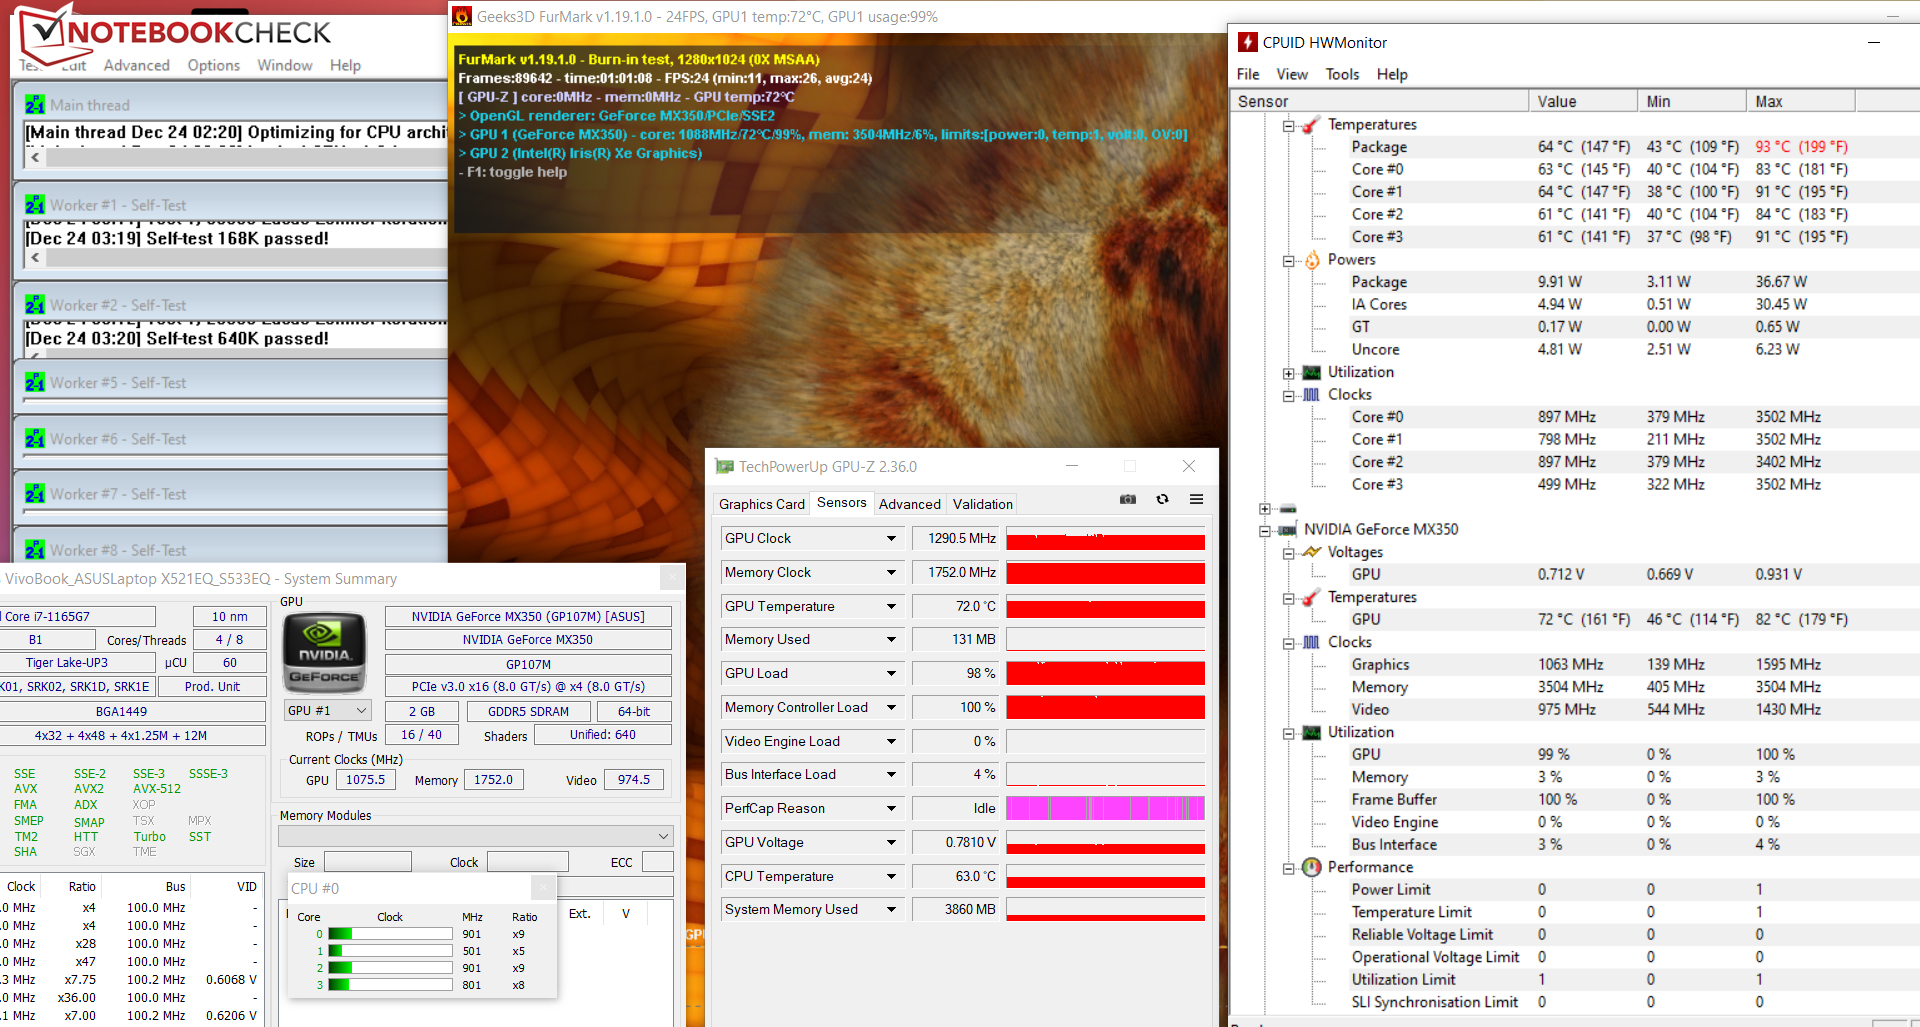Click the scroll-left arrow in Main thread pane

(x=35, y=157)
